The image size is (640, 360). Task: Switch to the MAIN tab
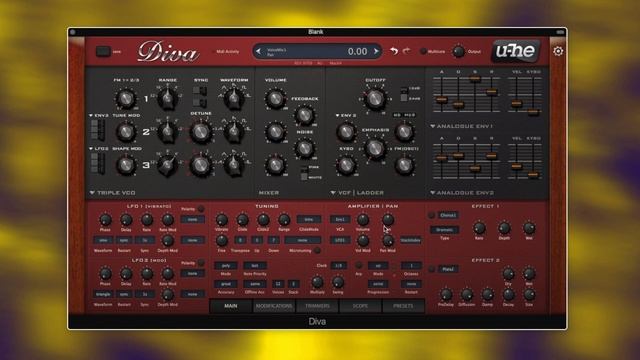[x=231, y=306]
